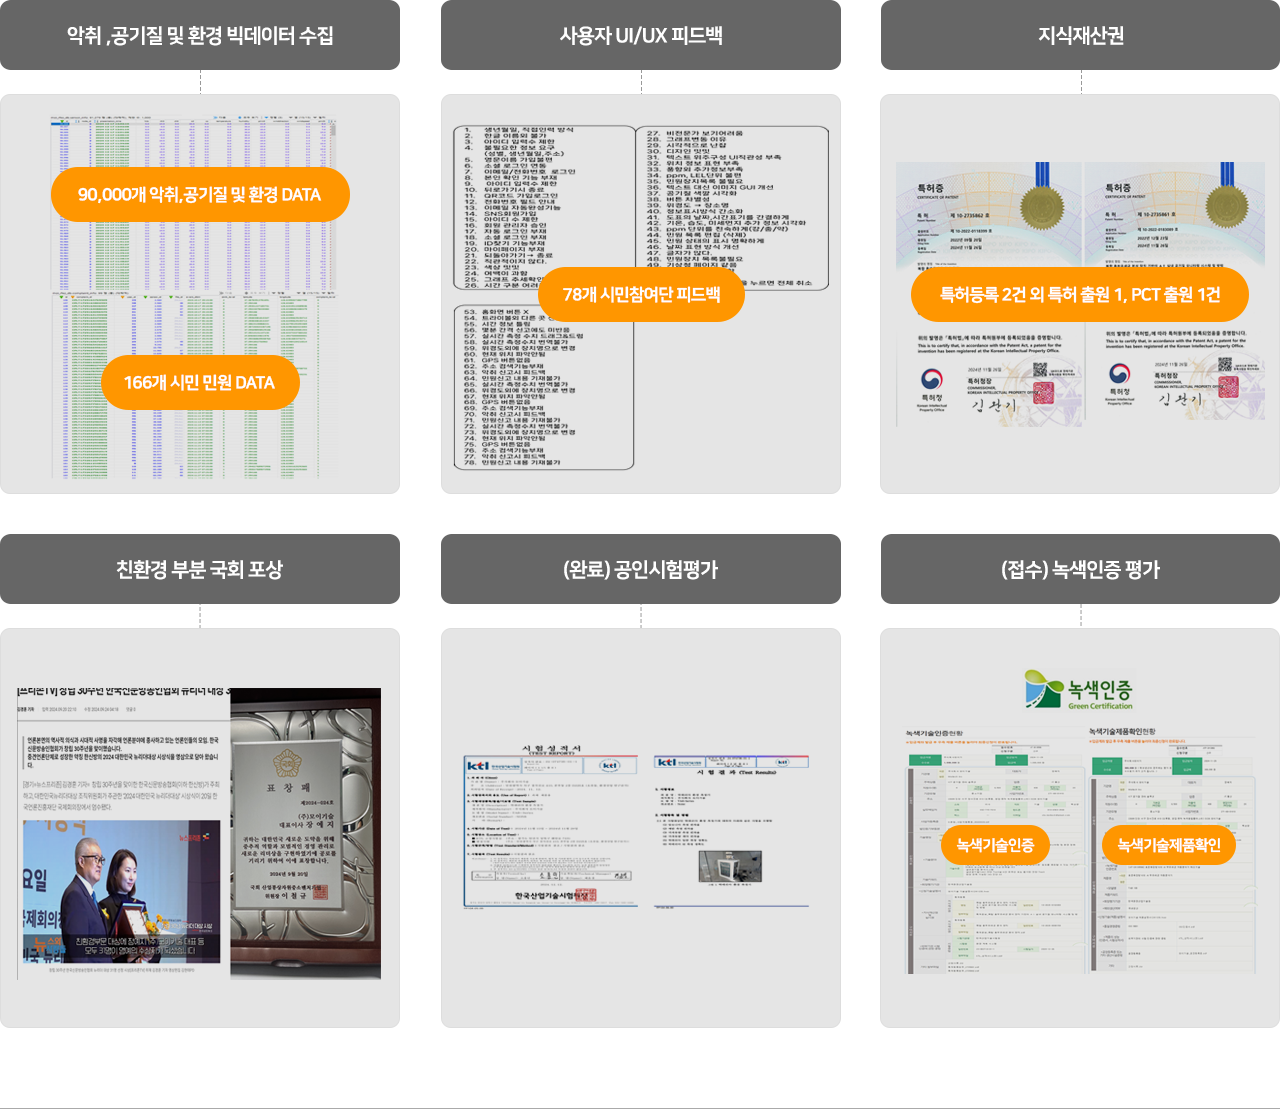The width and height of the screenshot is (1280, 1109).
Task: Click the 90,000개 악취, 공기질 및 환경 DATA badge
Action: 200,195
